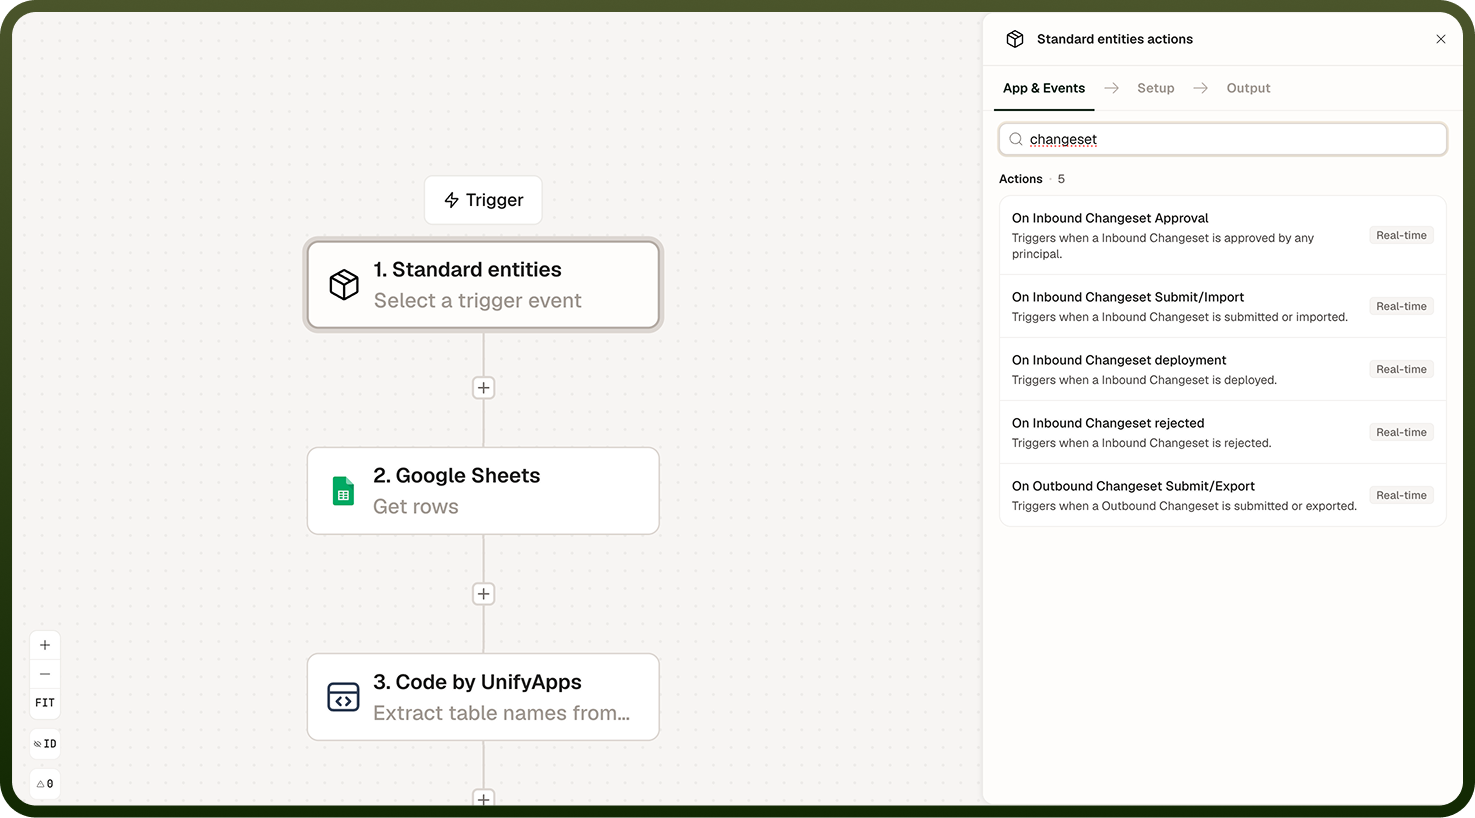The image size is (1475, 818).
Task: Select the Standard entities trigger node
Action: [x=483, y=285]
